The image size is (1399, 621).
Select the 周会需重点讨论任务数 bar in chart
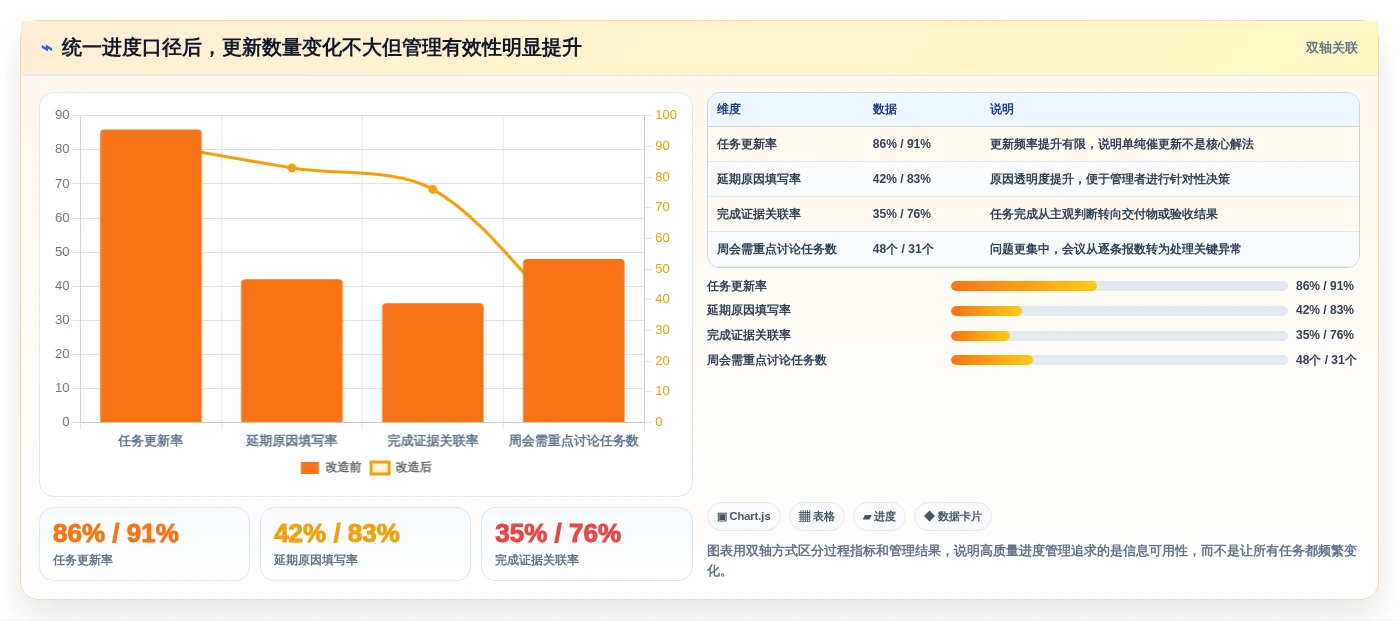tap(574, 340)
